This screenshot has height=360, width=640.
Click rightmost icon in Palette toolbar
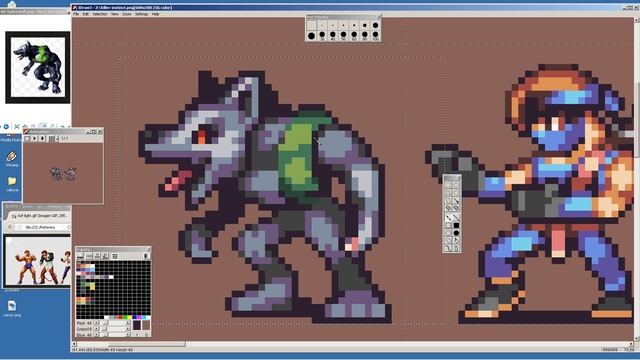coord(146,256)
